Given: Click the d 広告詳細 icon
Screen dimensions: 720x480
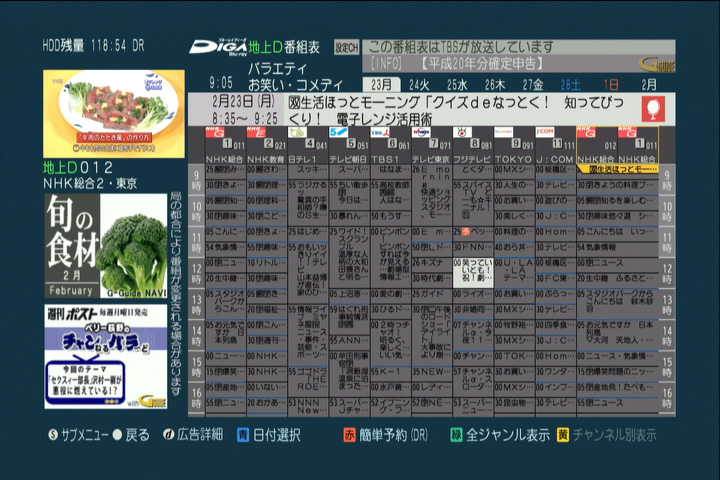Looking at the screenshot, I should [x=169, y=435].
